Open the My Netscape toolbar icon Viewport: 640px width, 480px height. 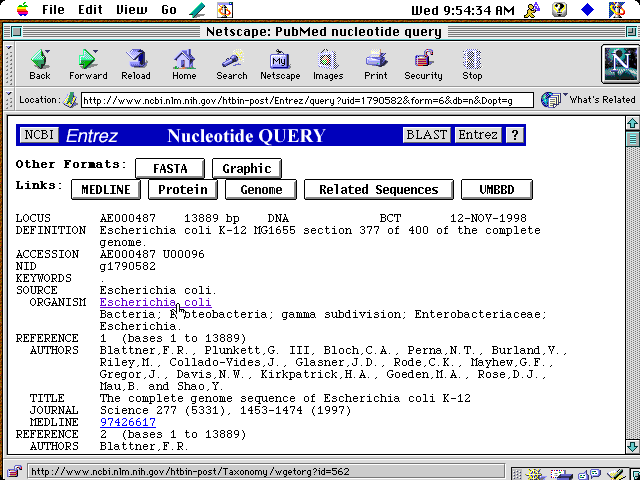coord(280,65)
